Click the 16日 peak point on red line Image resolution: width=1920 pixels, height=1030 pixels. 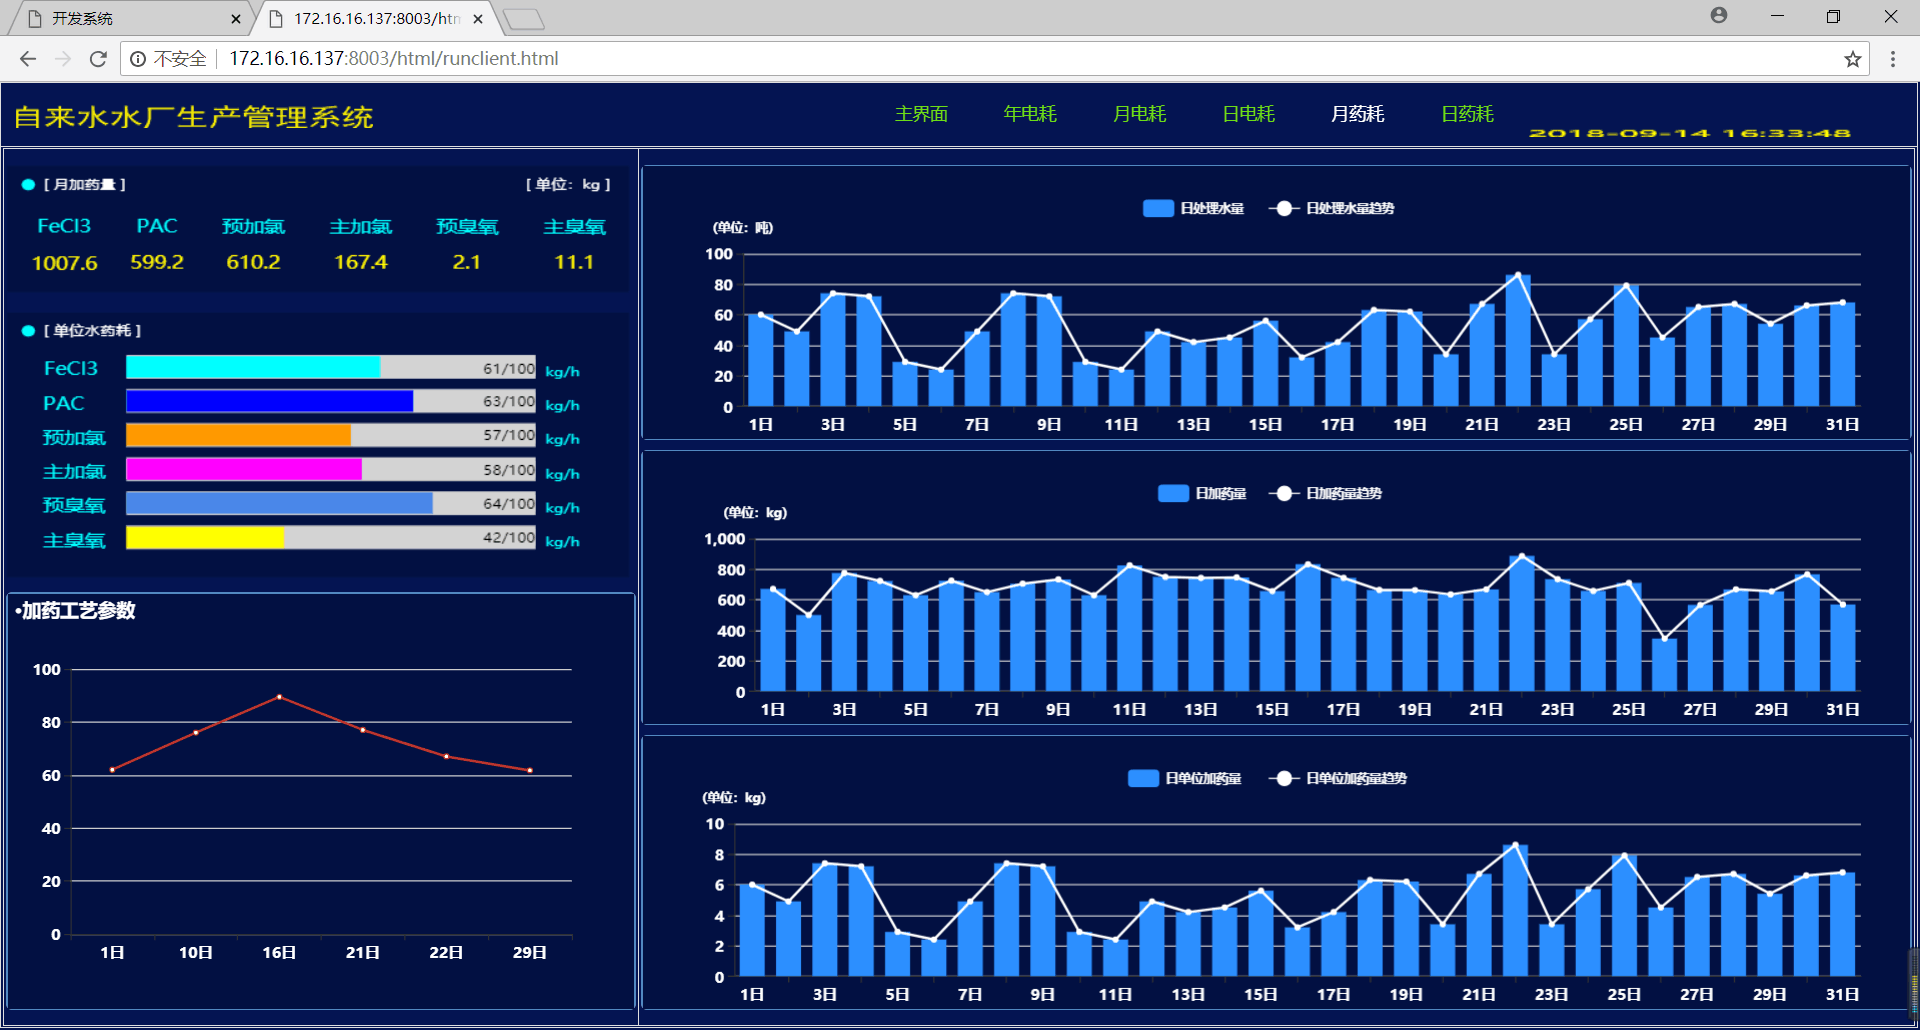click(279, 696)
